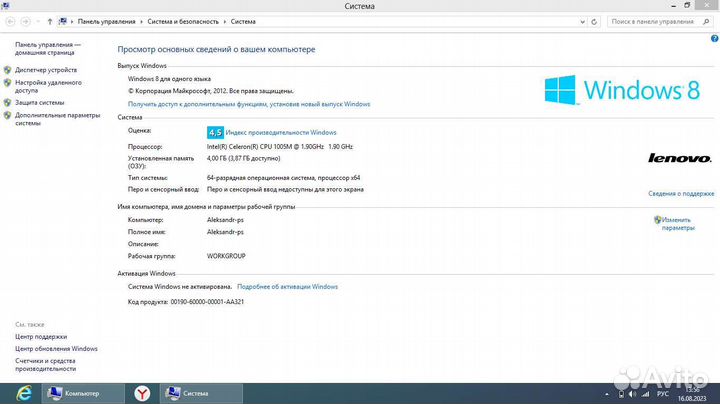
Task: Switch to 'Компьютер' taskbar window
Action: (83, 393)
